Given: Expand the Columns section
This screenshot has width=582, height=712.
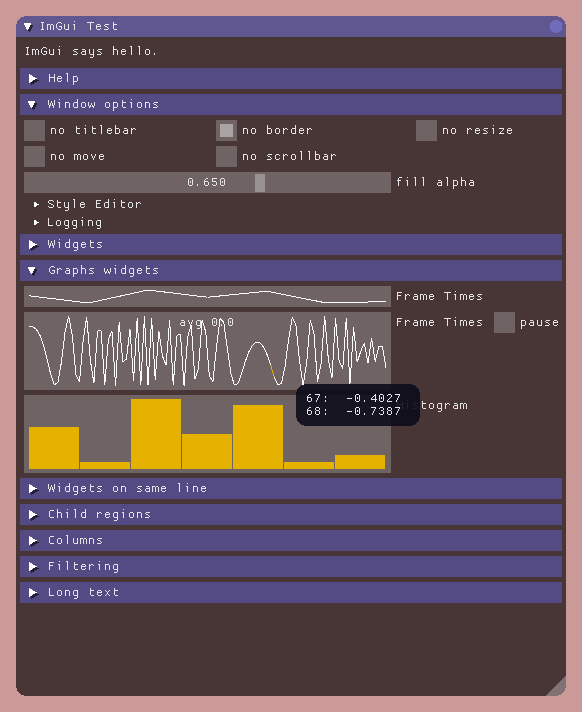Looking at the screenshot, I should tap(291, 540).
